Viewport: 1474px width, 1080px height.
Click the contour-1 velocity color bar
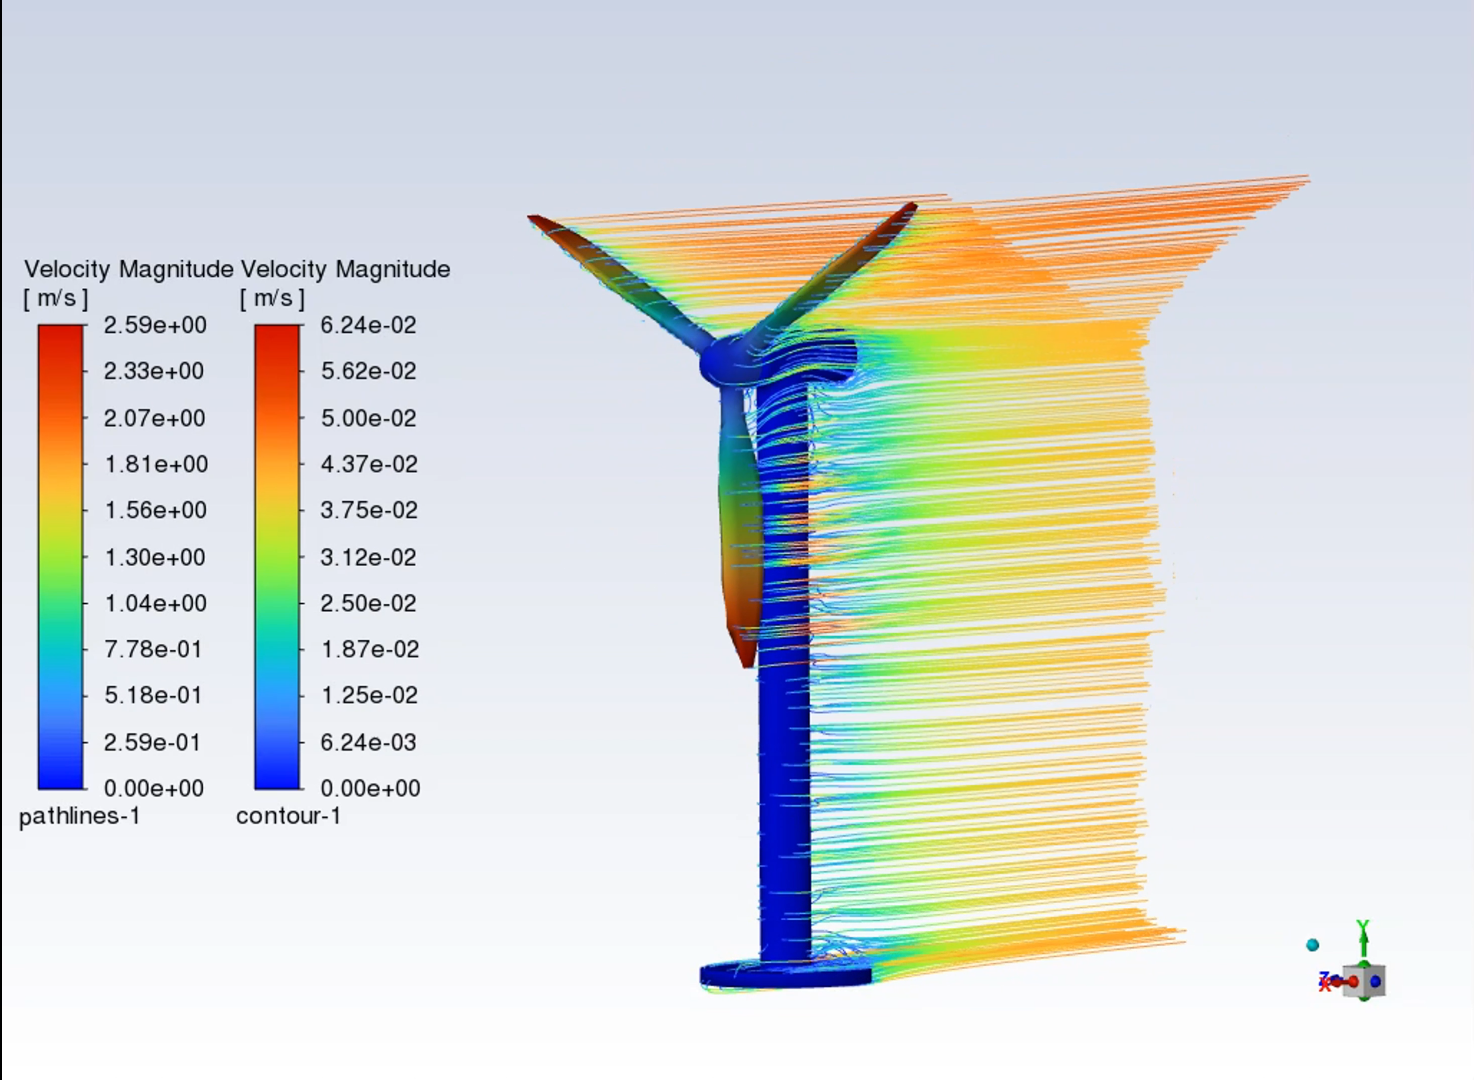point(277,556)
